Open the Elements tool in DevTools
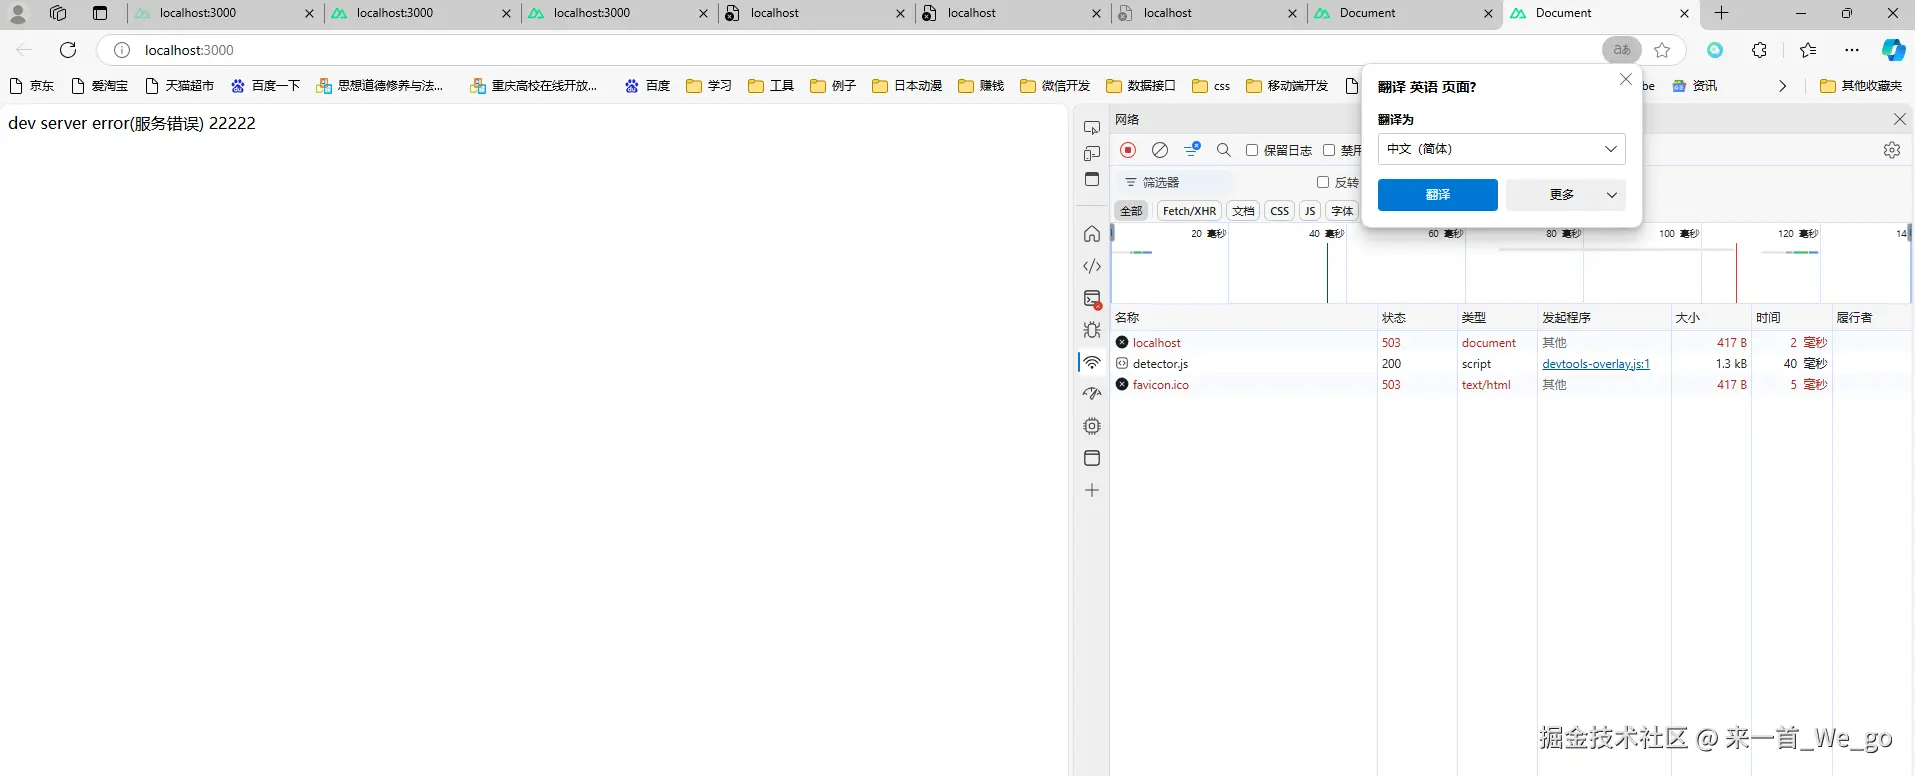This screenshot has height=776, width=1915. coord(1092,266)
